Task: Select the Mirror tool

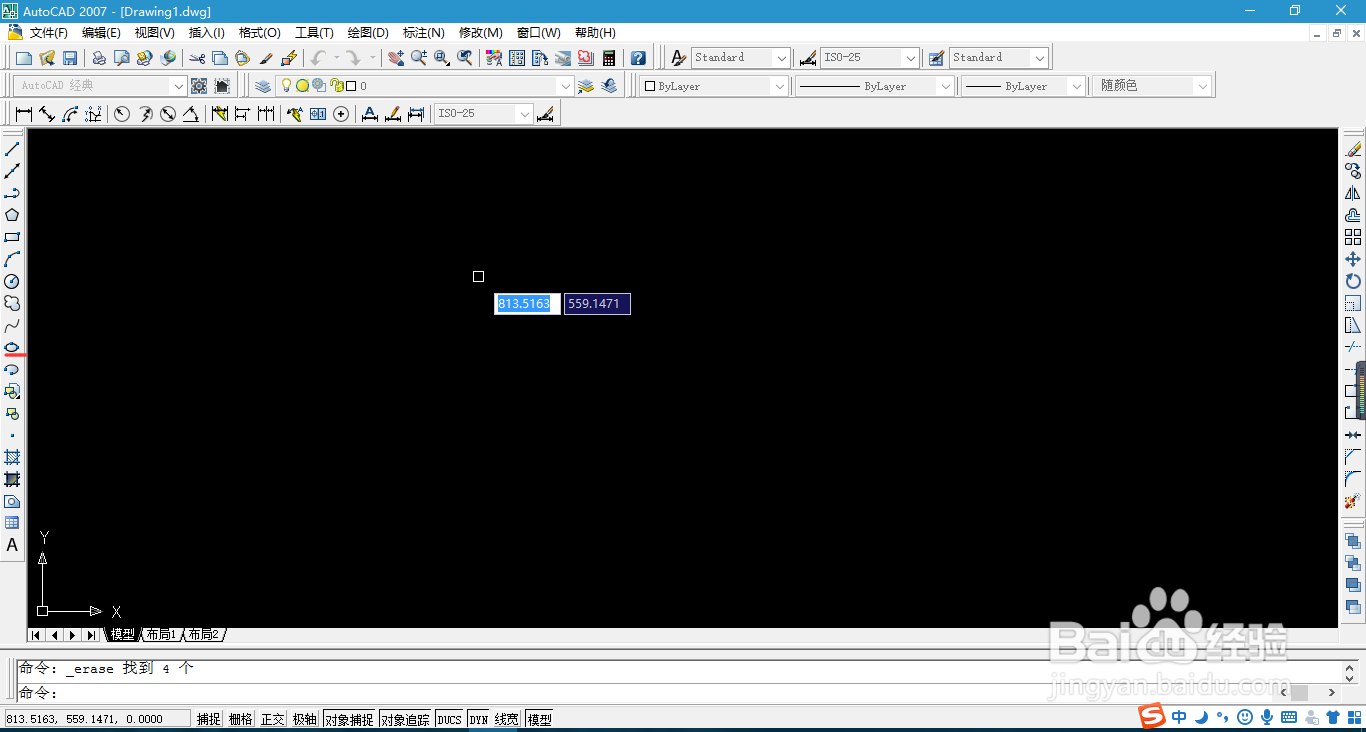Action: pyautogui.click(x=1353, y=193)
